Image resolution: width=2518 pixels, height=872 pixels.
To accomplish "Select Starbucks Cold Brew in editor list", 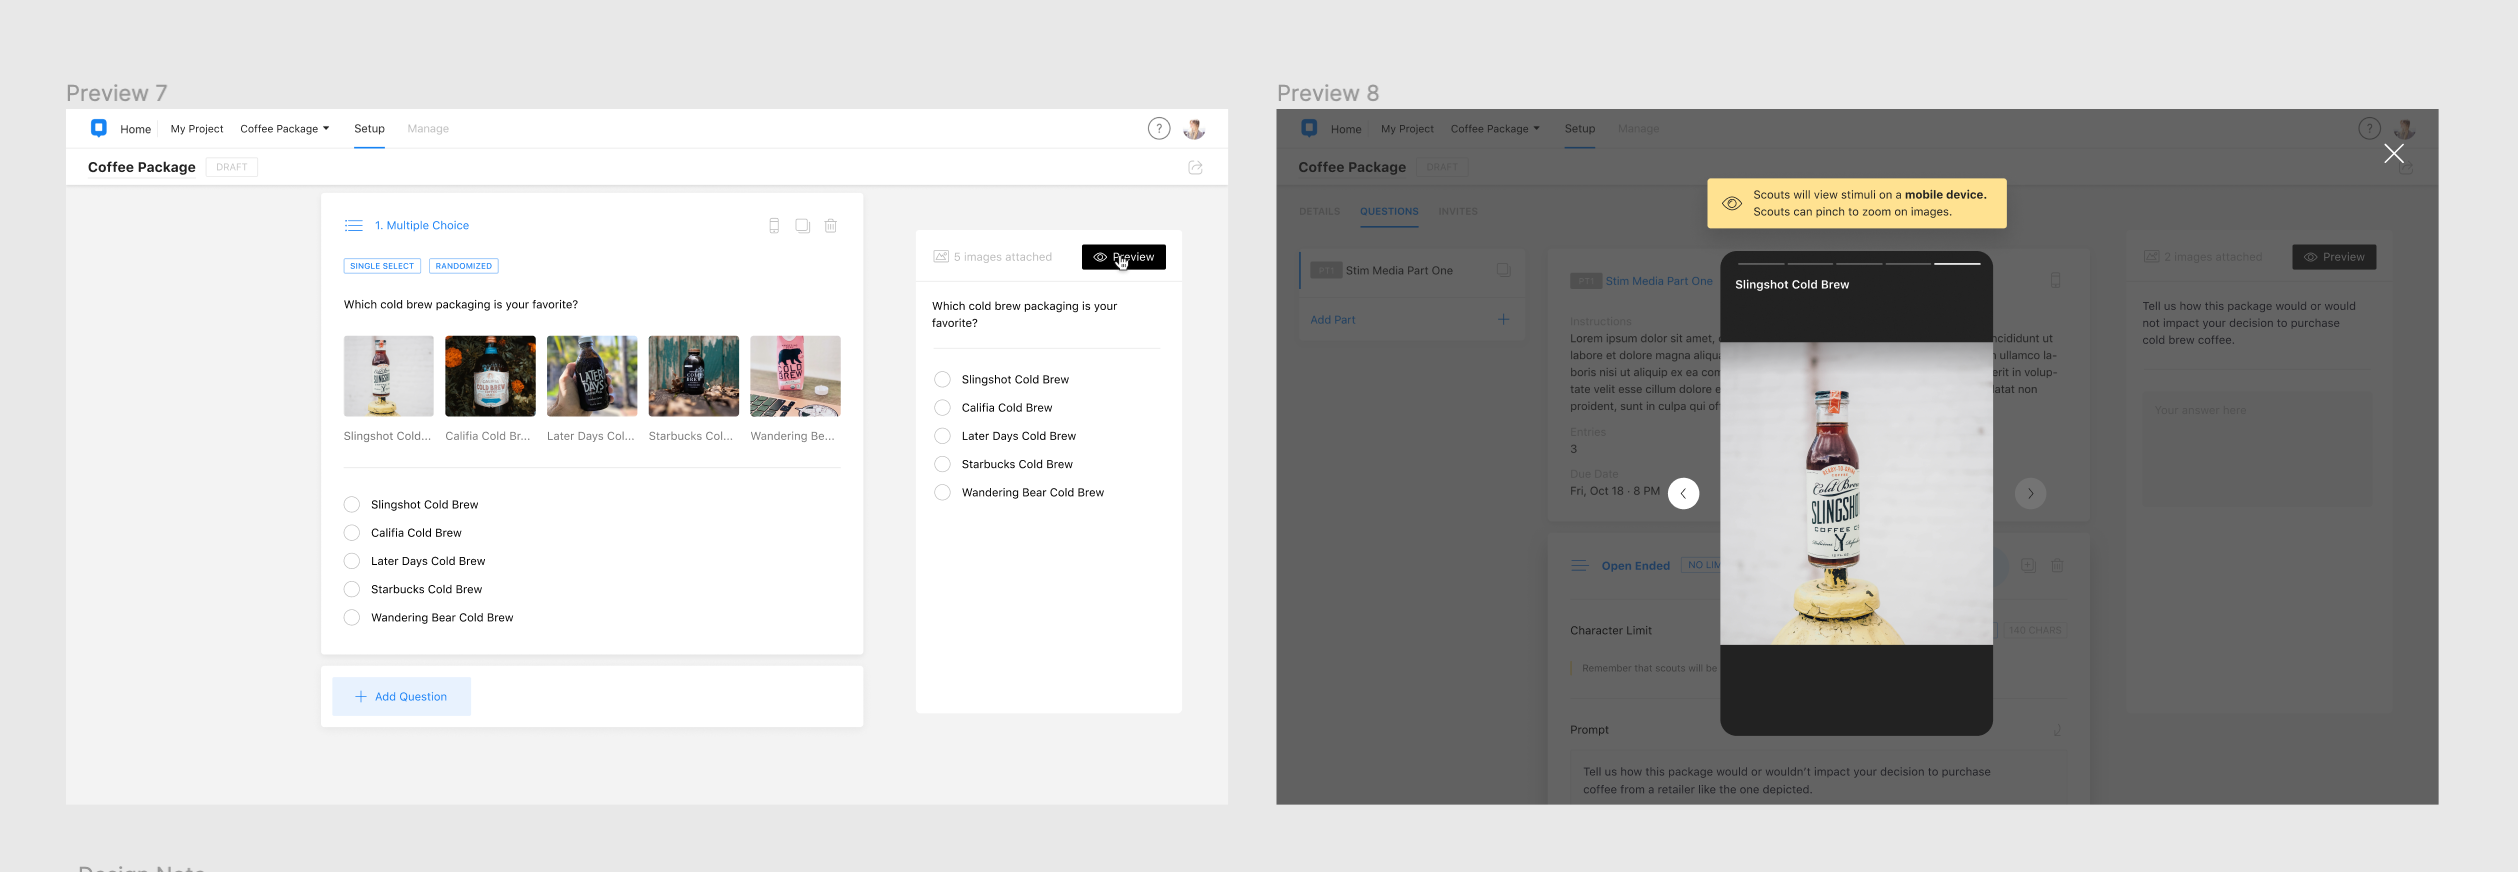I will (352, 589).
